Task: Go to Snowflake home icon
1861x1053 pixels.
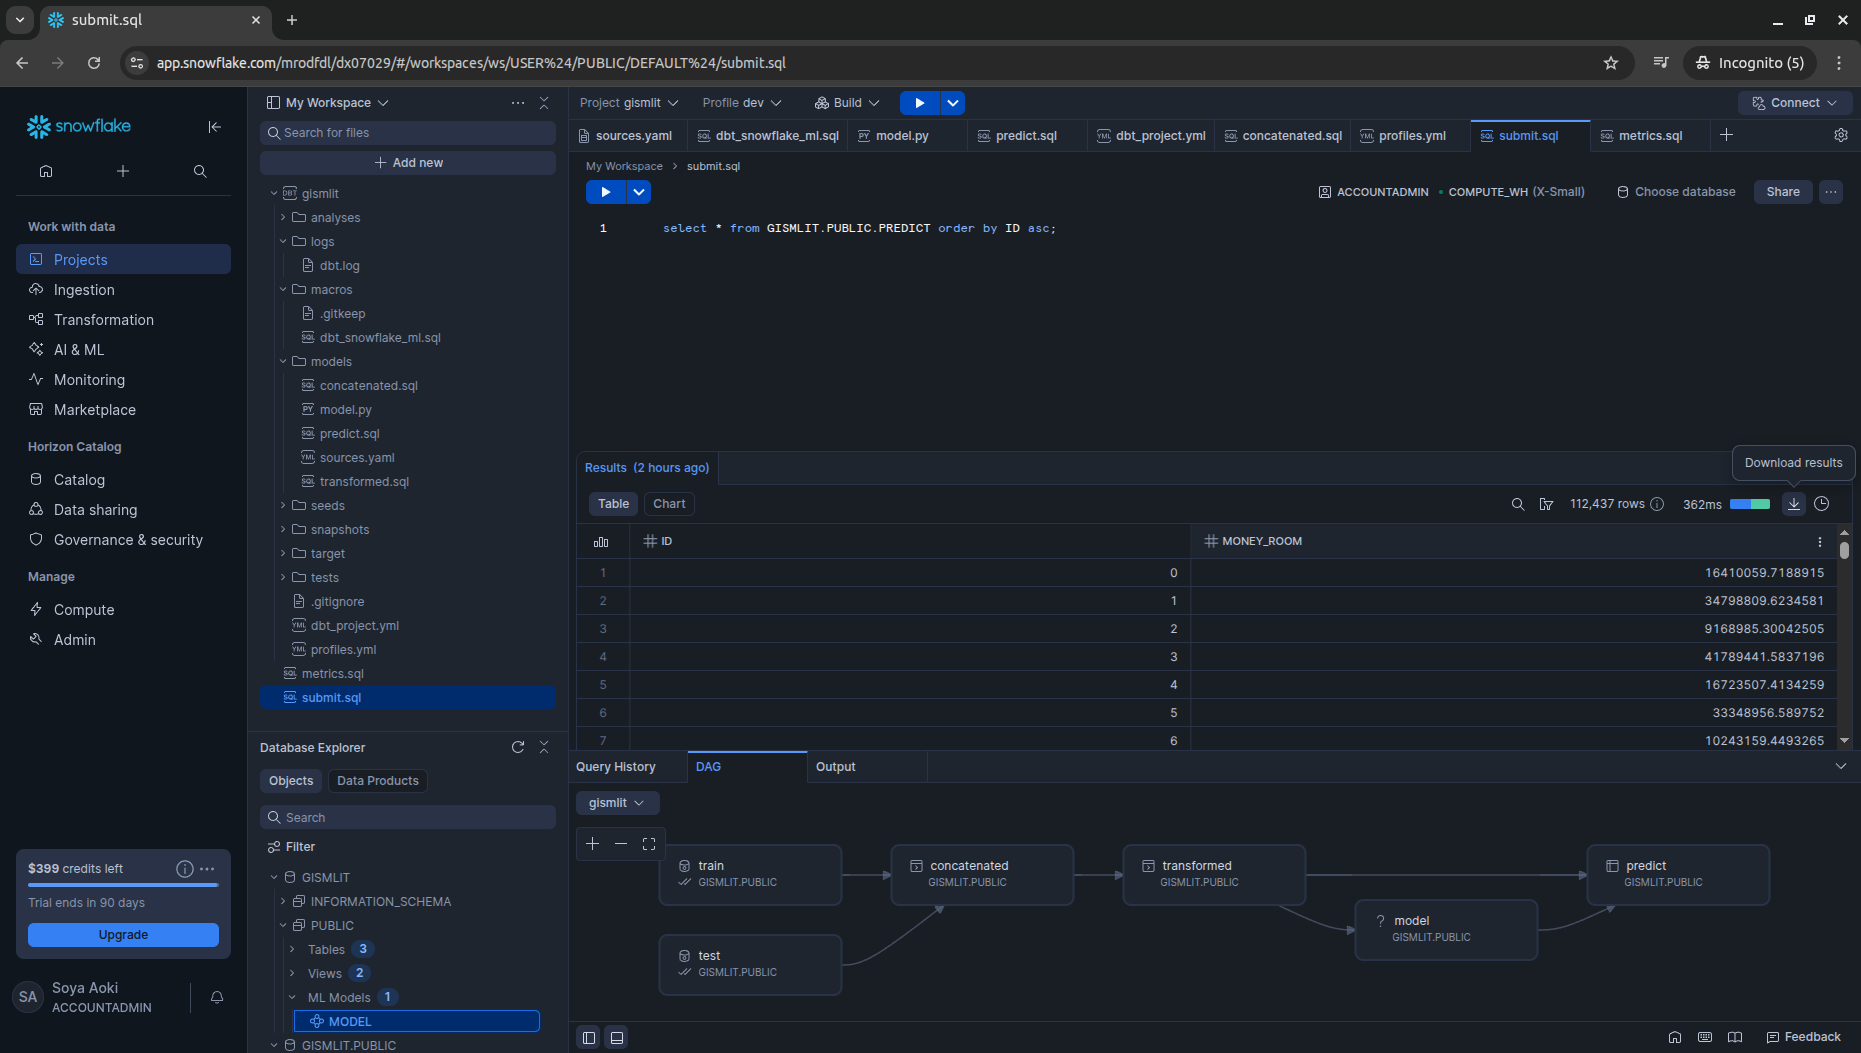Action: [x=46, y=171]
